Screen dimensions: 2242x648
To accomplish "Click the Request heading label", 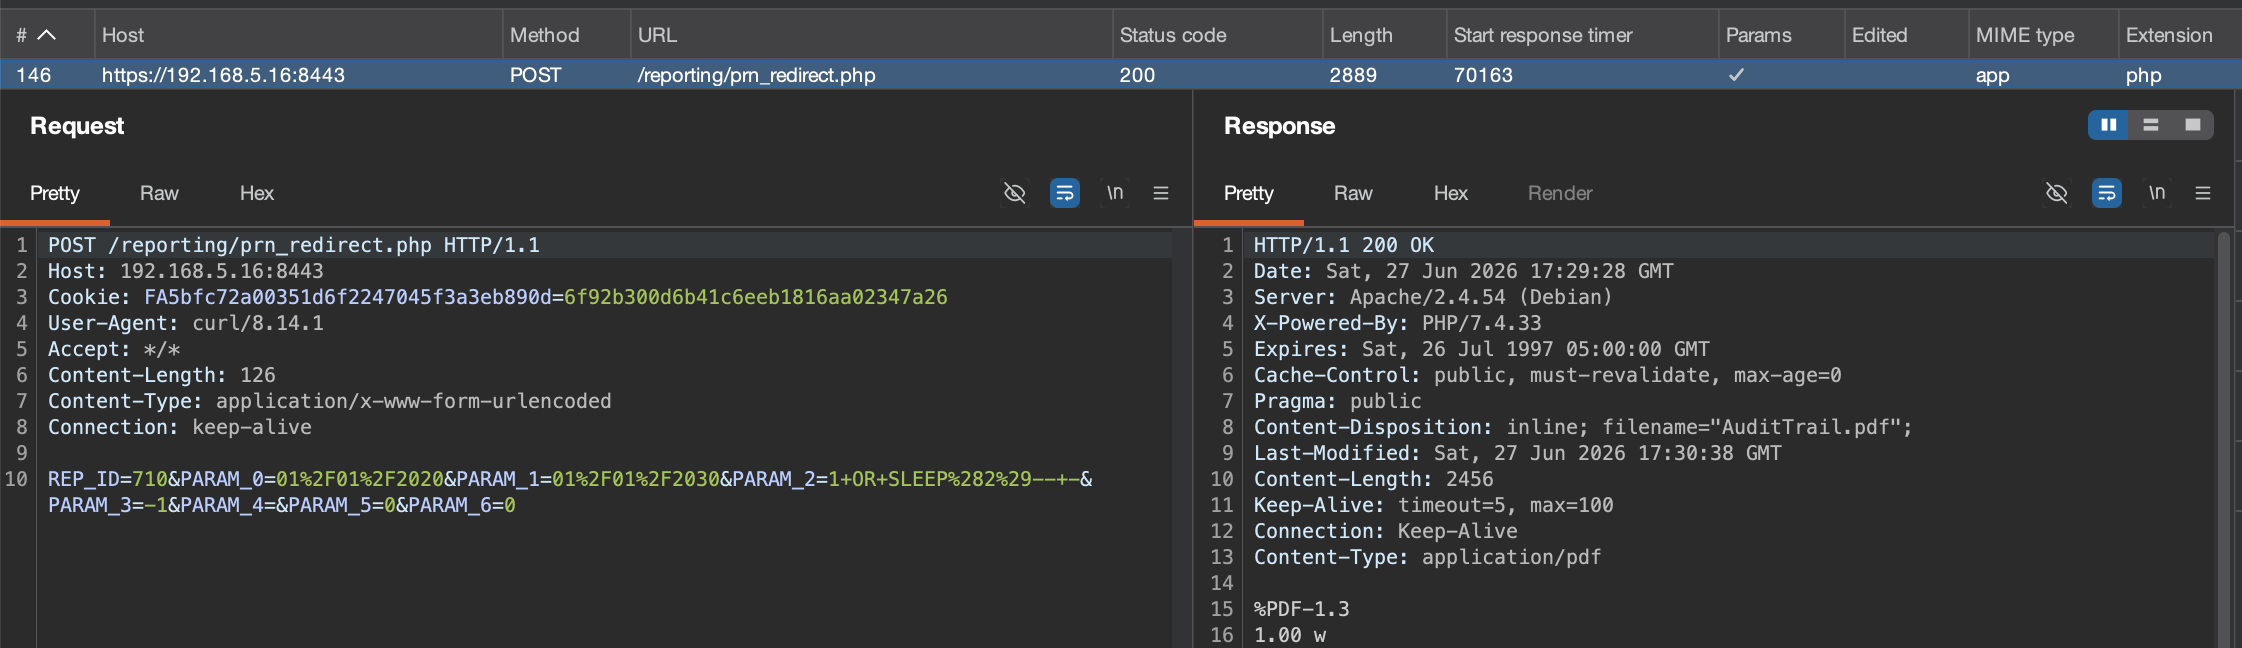I will 77,126.
